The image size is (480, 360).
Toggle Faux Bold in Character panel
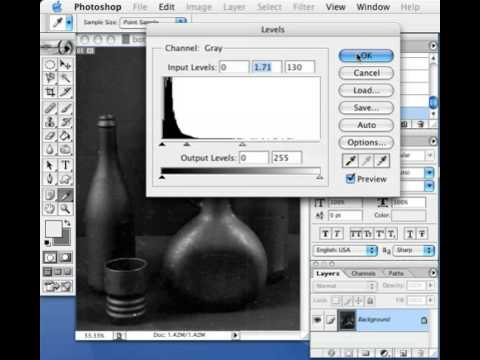click(x=325, y=234)
